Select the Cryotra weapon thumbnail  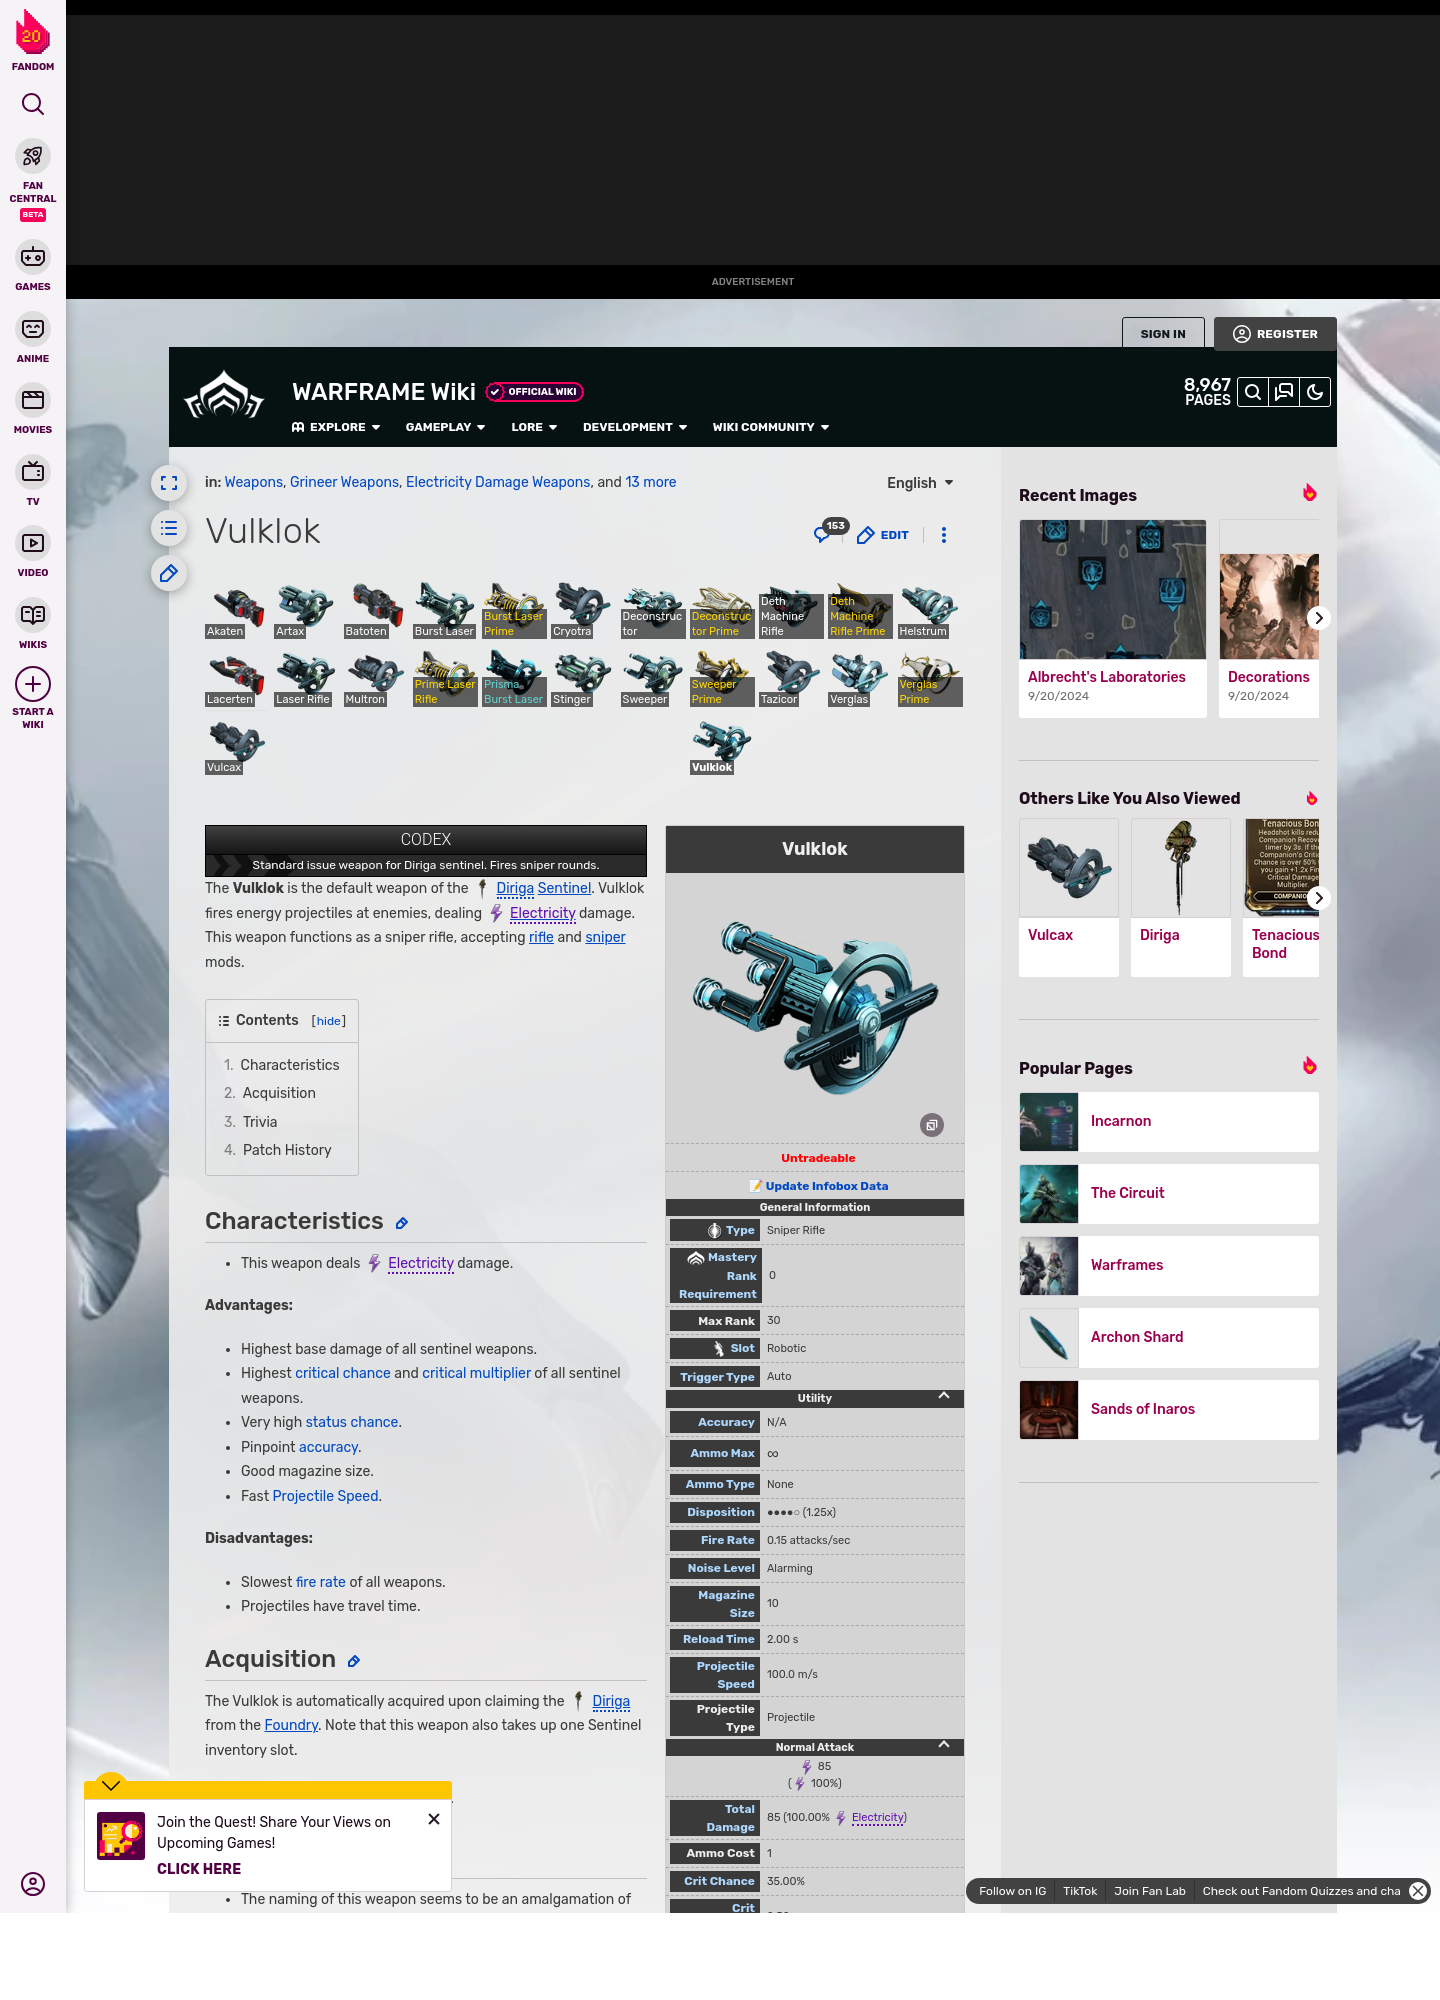point(582,610)
